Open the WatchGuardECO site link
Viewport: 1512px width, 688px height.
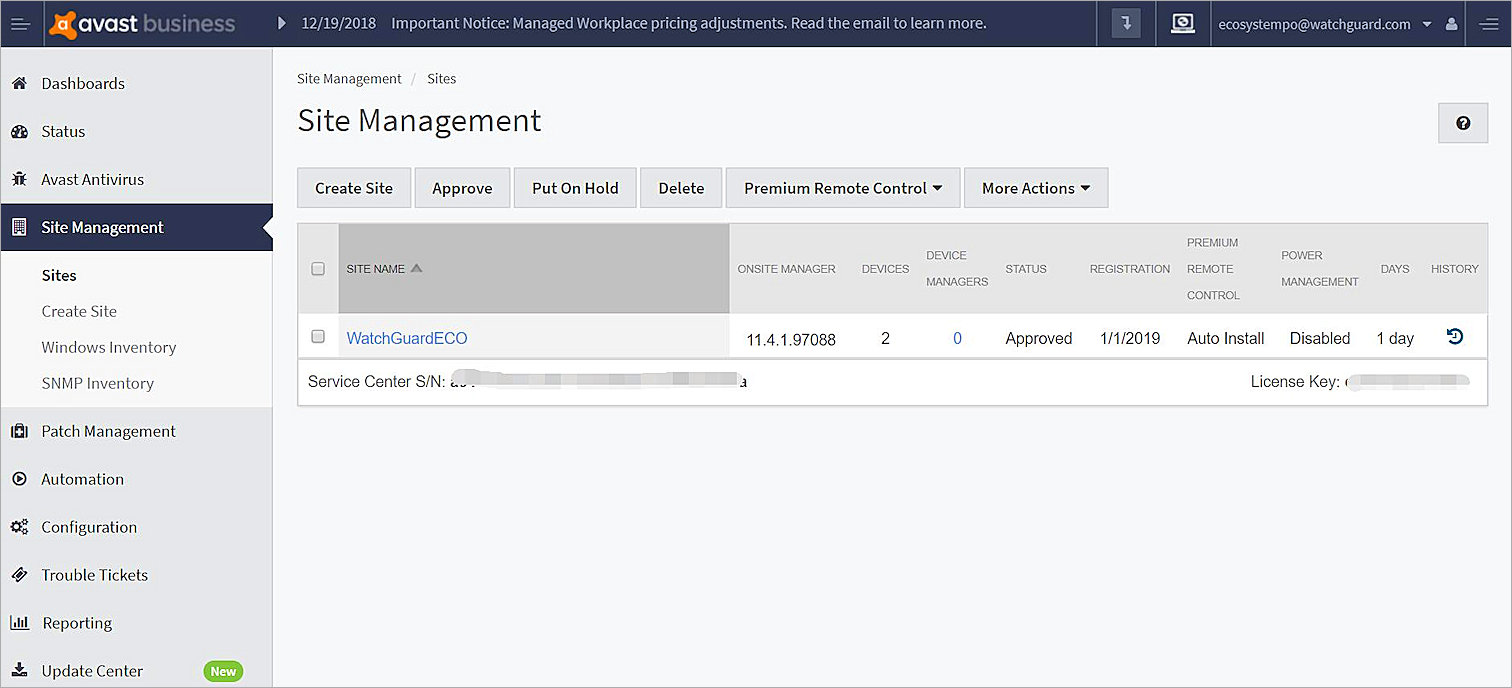click(x=406, y=338)
